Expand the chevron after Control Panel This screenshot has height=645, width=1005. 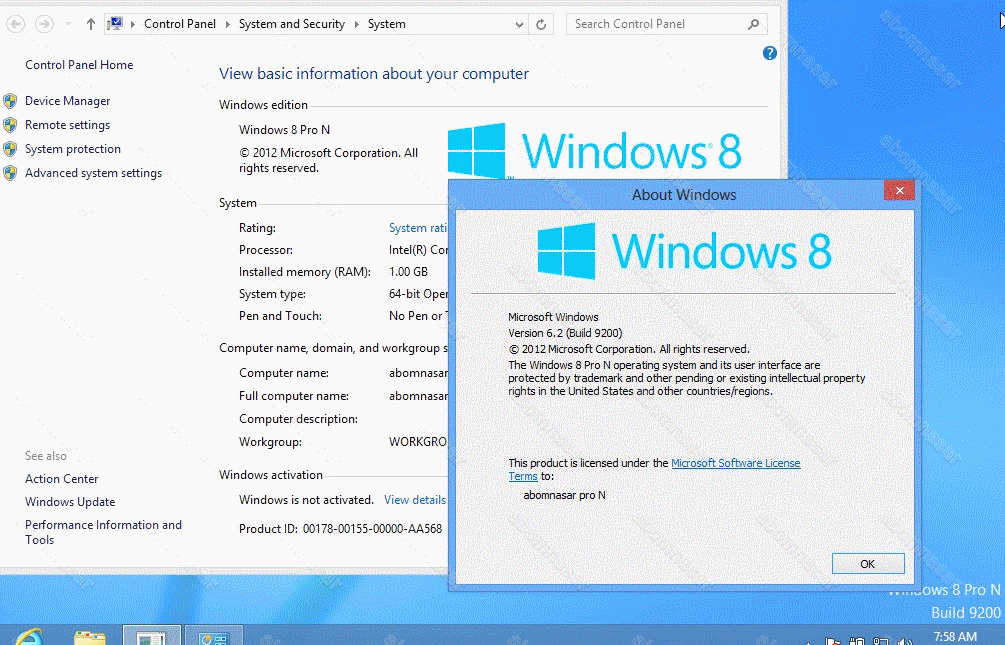pos(228,24)
